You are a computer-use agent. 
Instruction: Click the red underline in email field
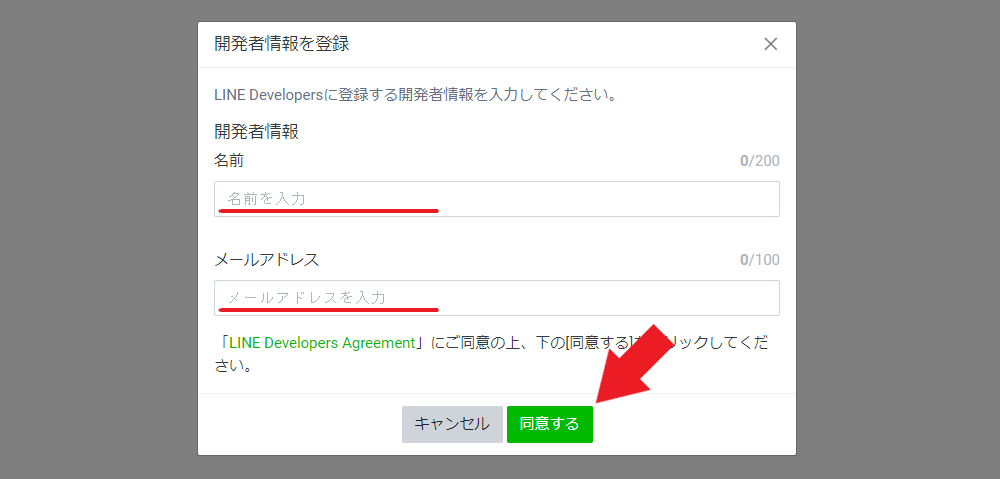(x=328, y=310)
